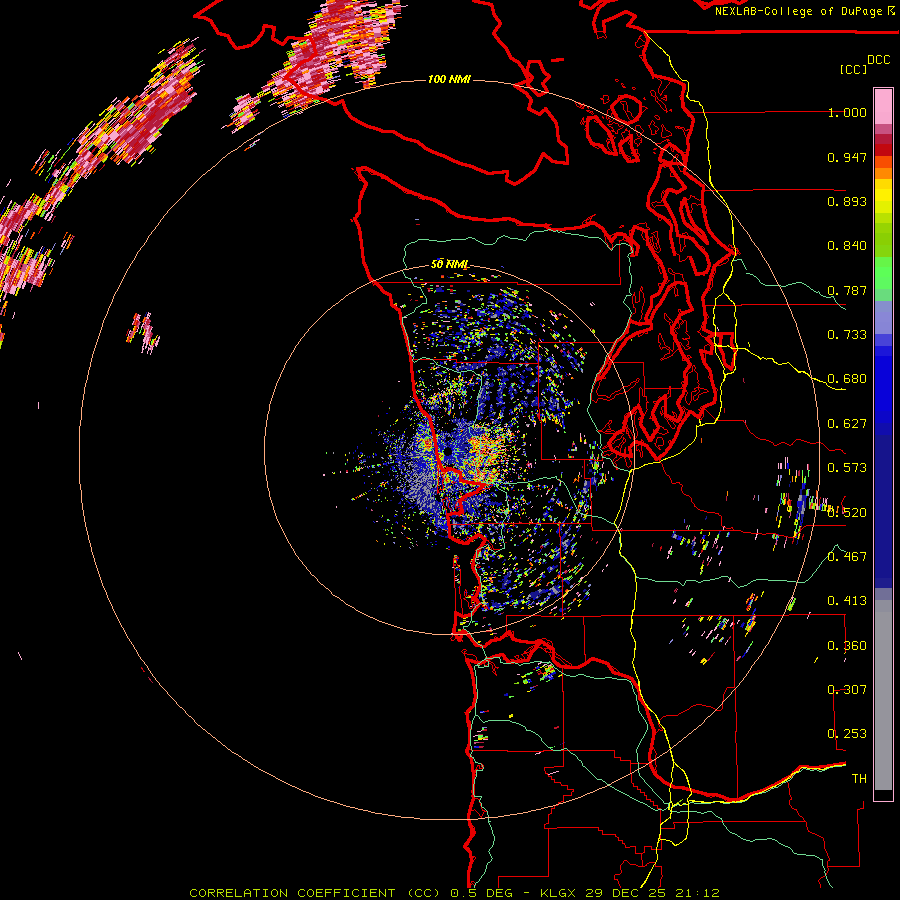Viewport: 900px width, 900px height.
Task: Click the gray lower segment of color bar
Action: pos(883,695)
